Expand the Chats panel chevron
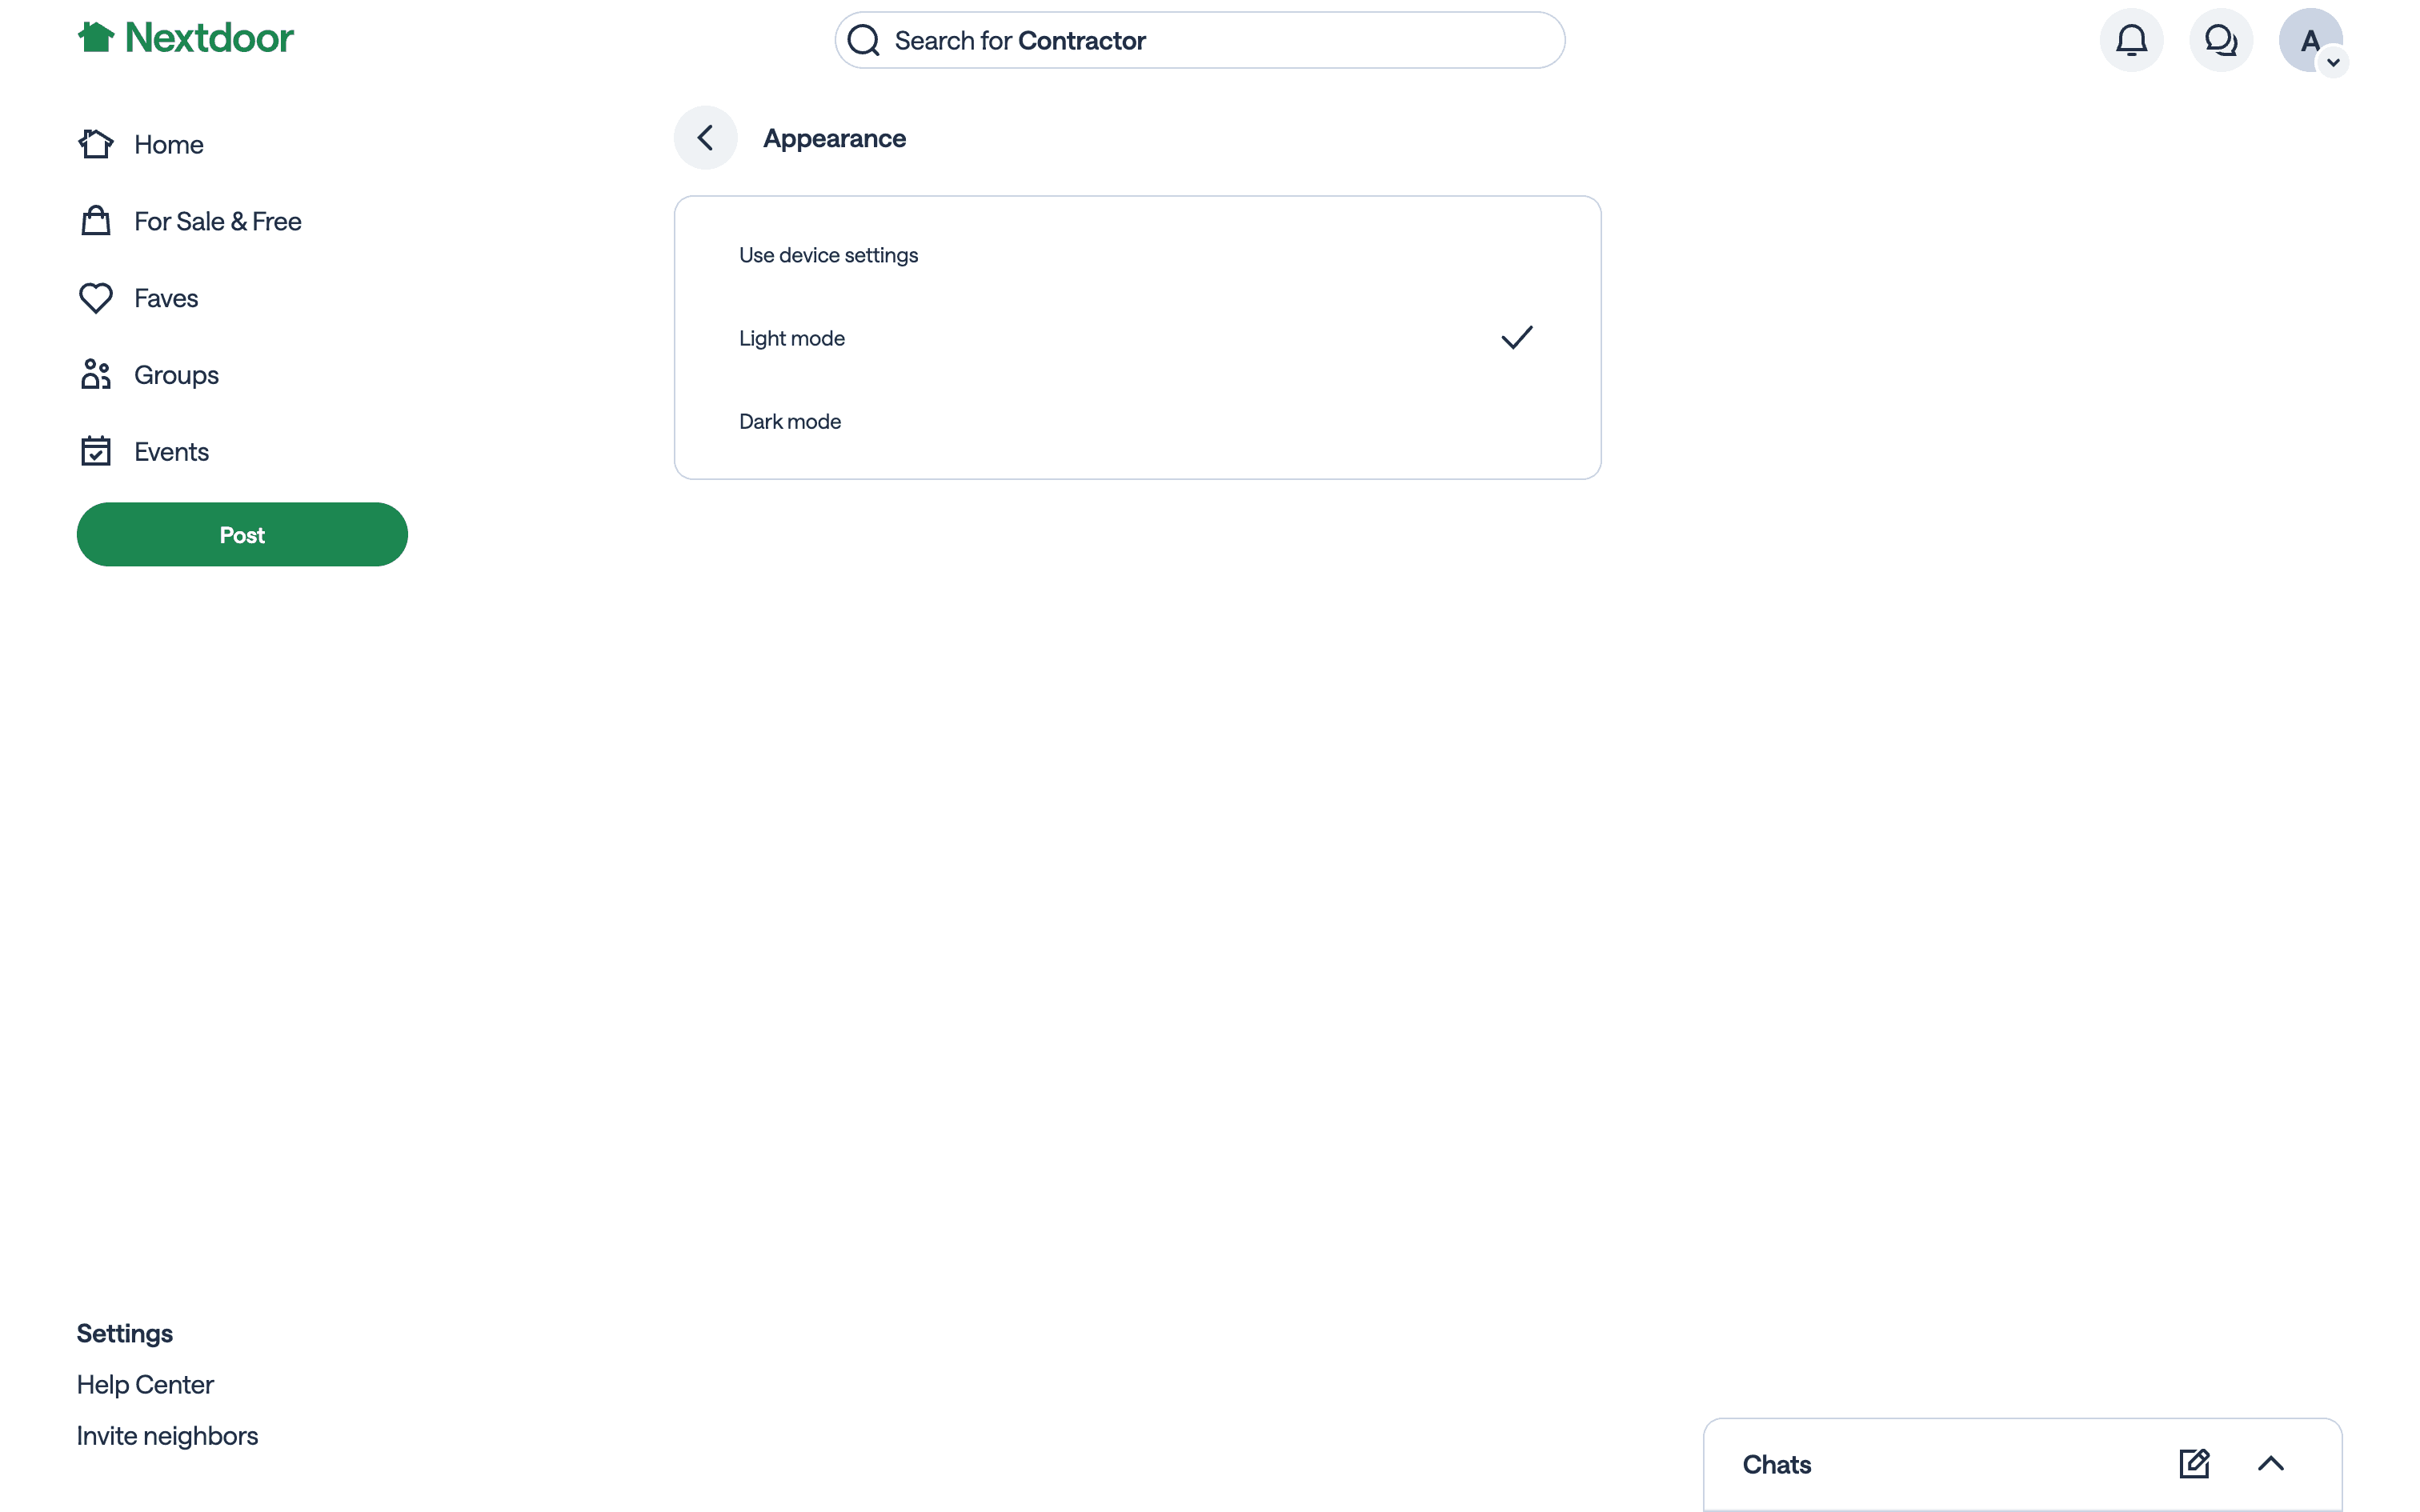Viewport: 2420px width, 1512px height. point(2270,1464)
